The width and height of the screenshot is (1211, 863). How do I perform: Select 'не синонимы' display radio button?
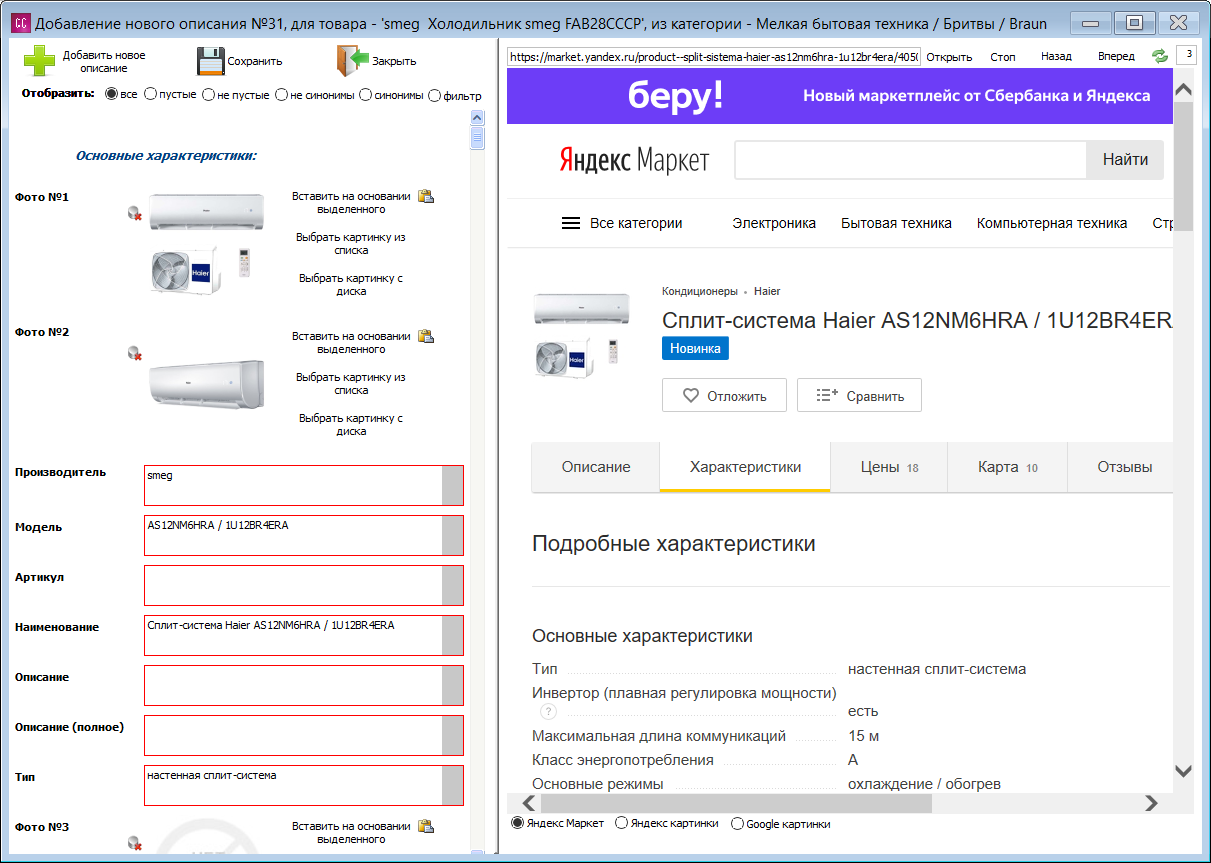[x=282, y=94]
